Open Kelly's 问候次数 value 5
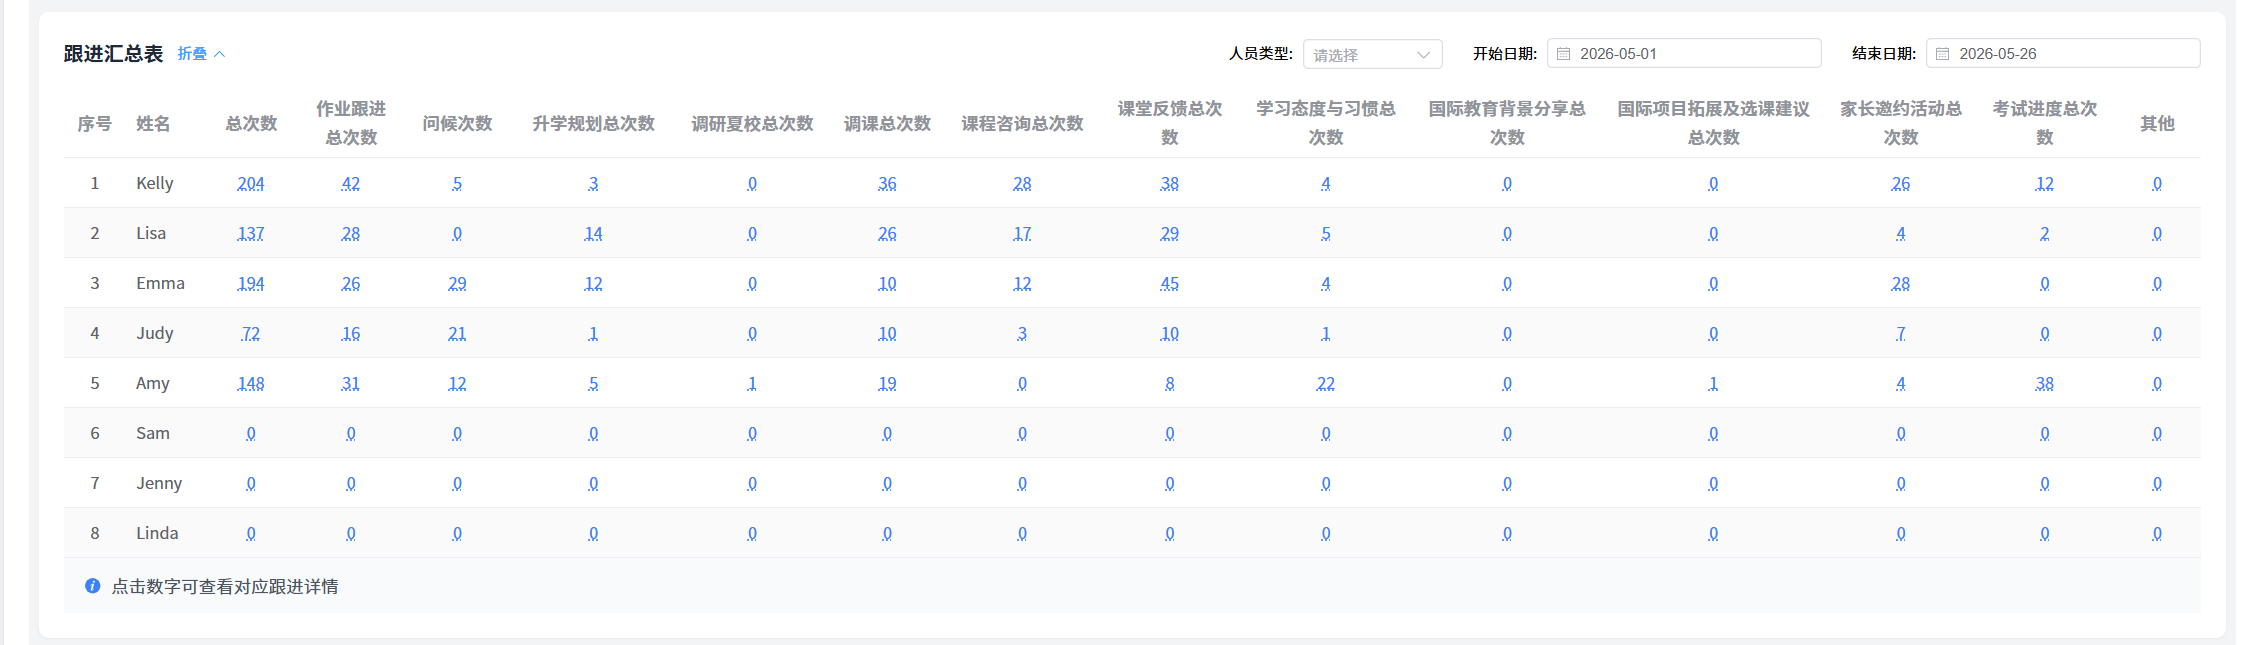Image resolution: width=2250 pixels, height=645 pixels. coord(457,184)
